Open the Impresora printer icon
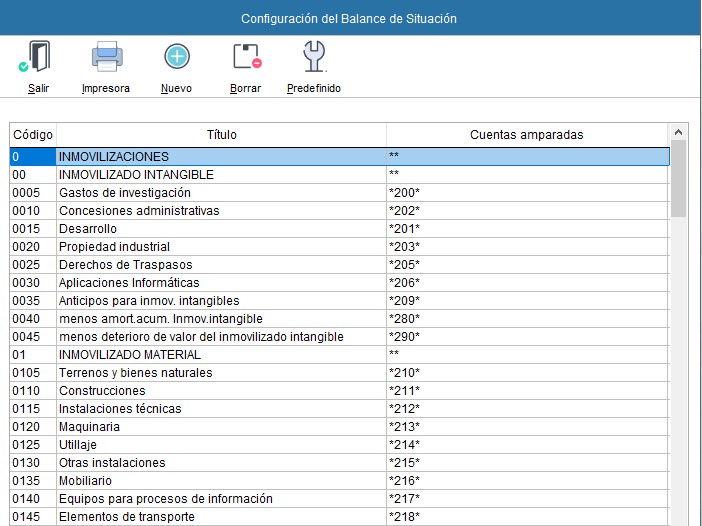Screen dimensions: 702x526 [106, 58]
